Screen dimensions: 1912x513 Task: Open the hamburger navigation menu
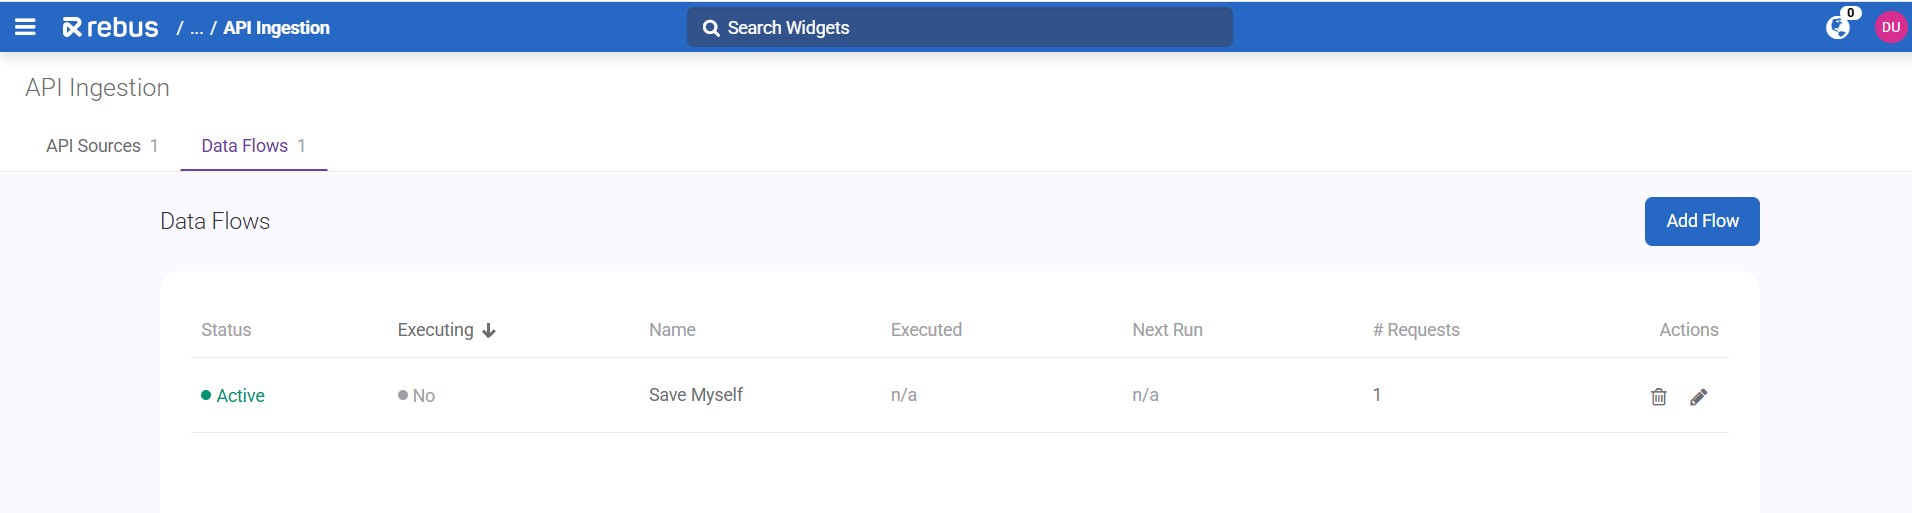point(25,27)
